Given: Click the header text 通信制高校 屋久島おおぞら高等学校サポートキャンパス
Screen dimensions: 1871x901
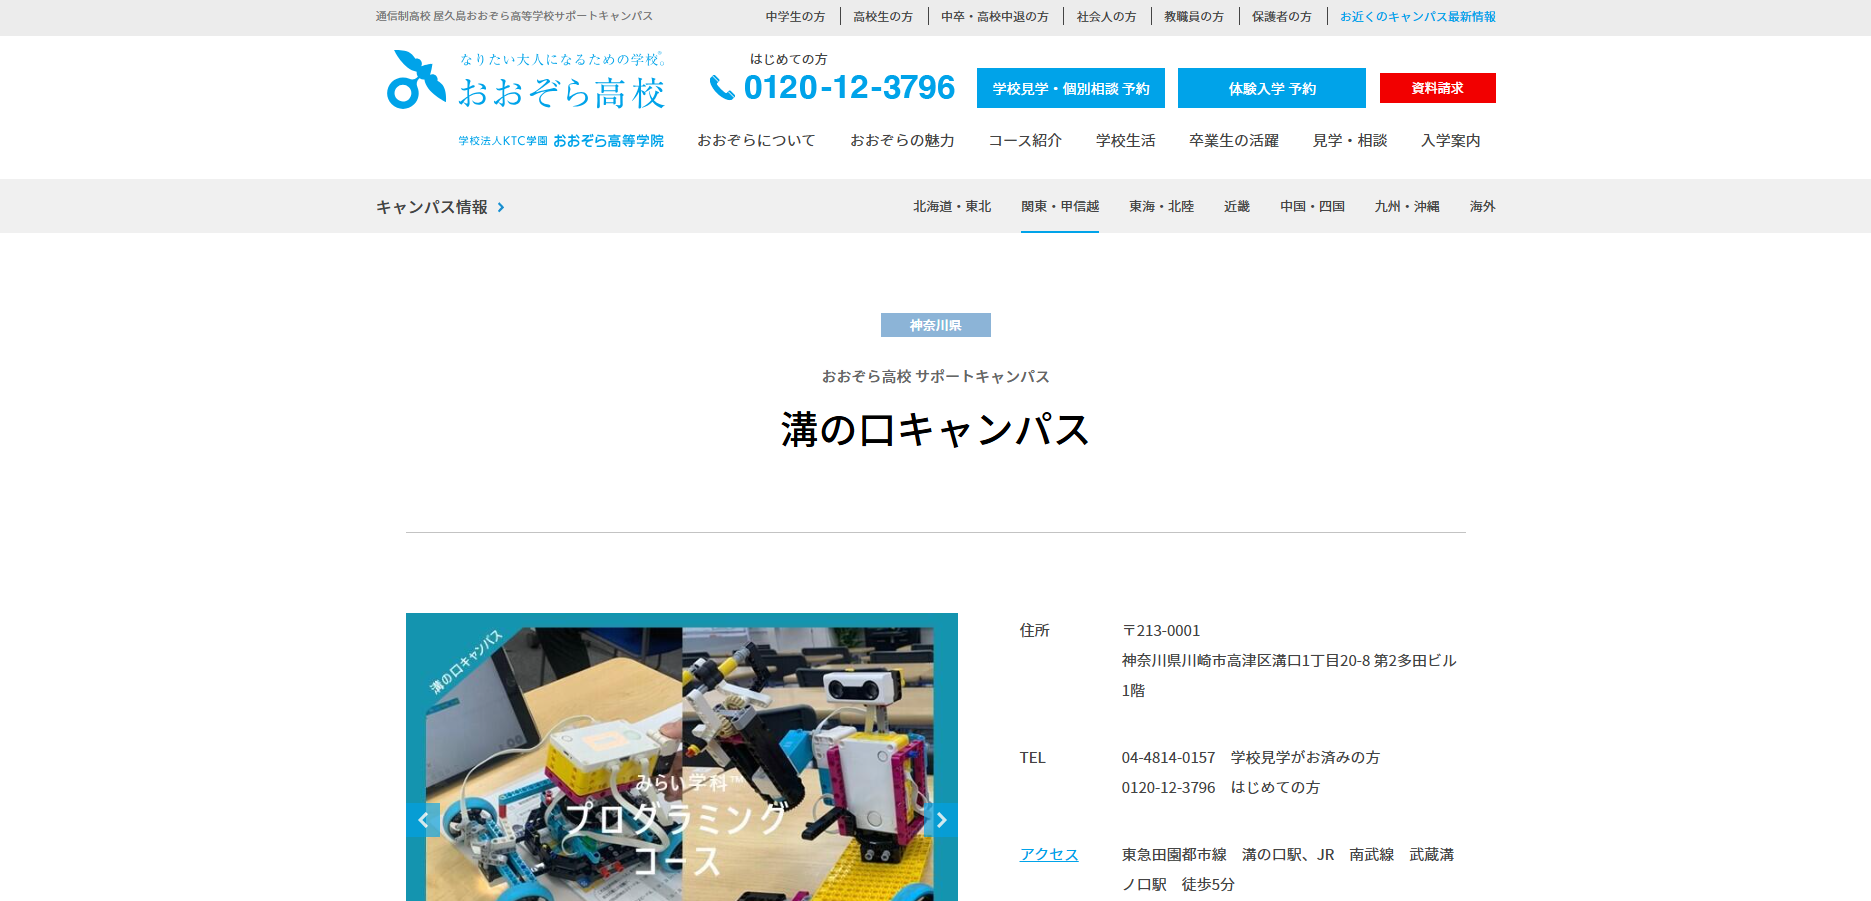Looking at the screenshot, I should (x=514, y=16).
